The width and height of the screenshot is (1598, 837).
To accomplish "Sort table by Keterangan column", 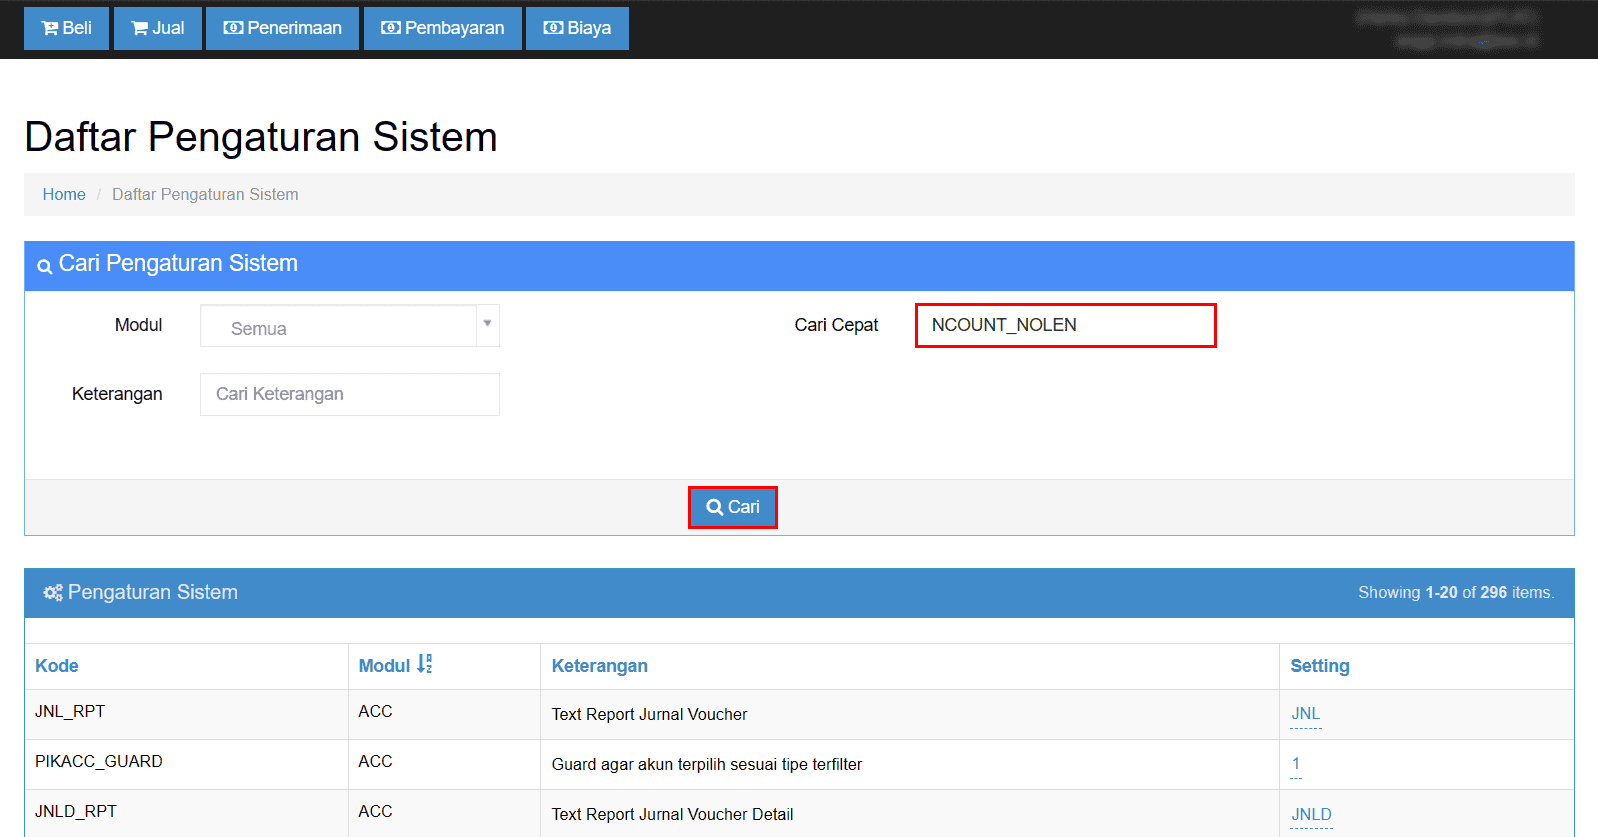I will click(599, 666).
